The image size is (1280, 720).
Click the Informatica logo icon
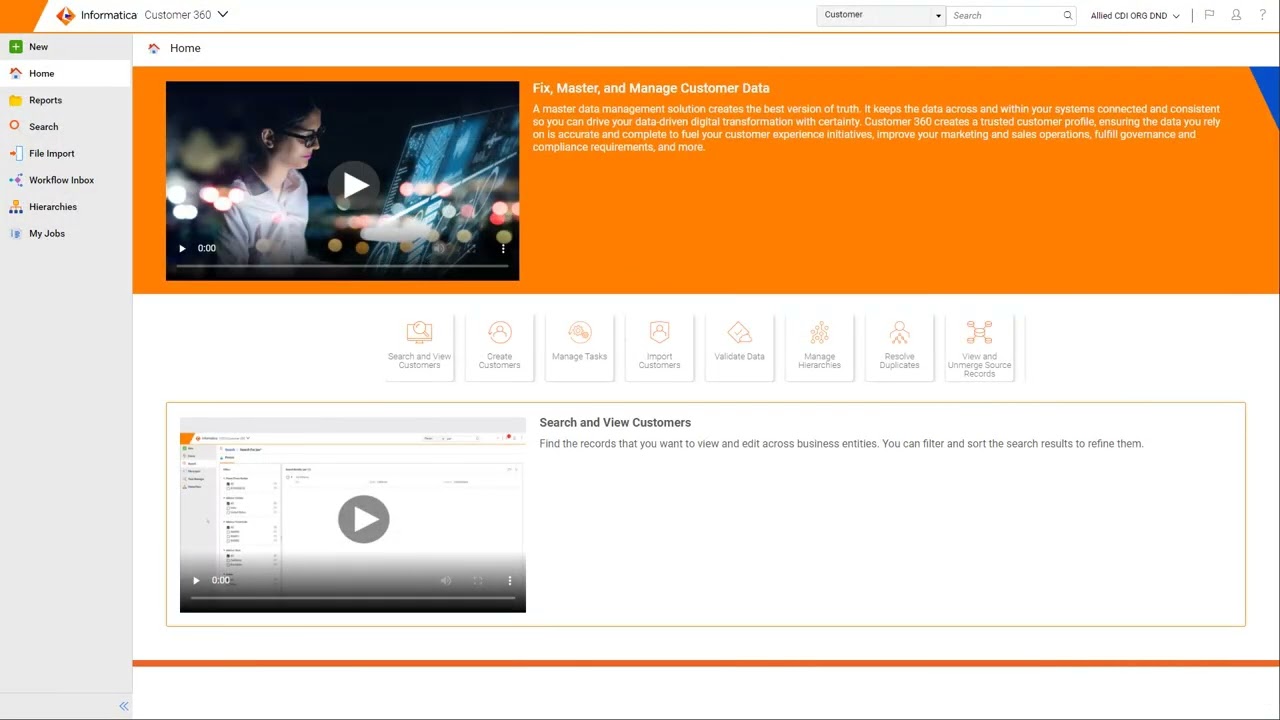pyautogui.click(x=66, y=15)
